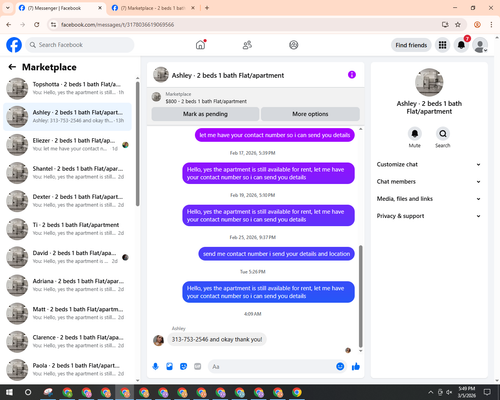View site information icon in address bar

coord(53,25)
